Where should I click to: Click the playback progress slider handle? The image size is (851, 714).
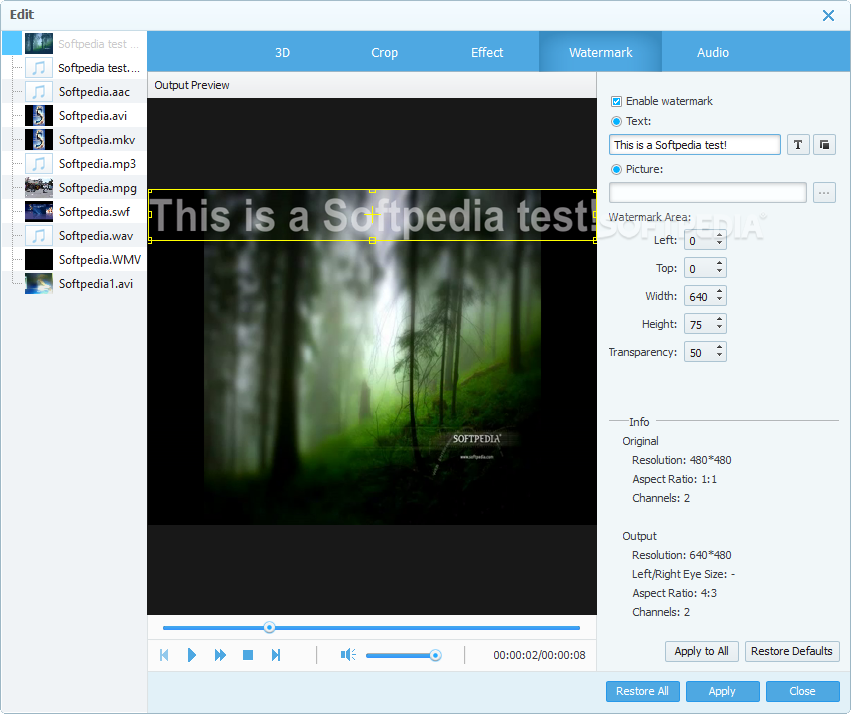pos(269,628)
